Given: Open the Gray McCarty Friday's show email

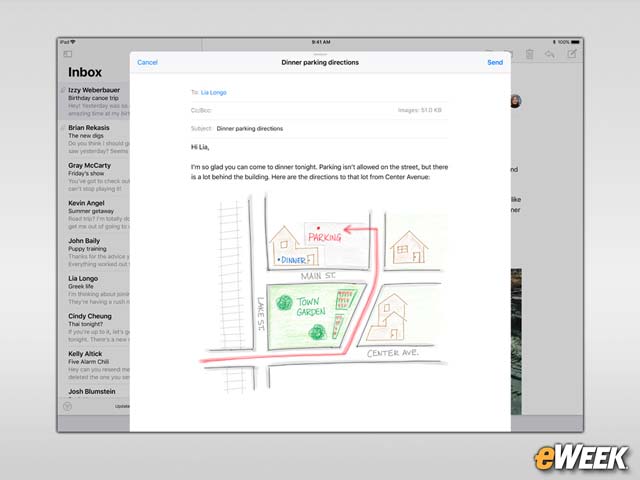Looking at the screenshot, I should coord(95,177).
